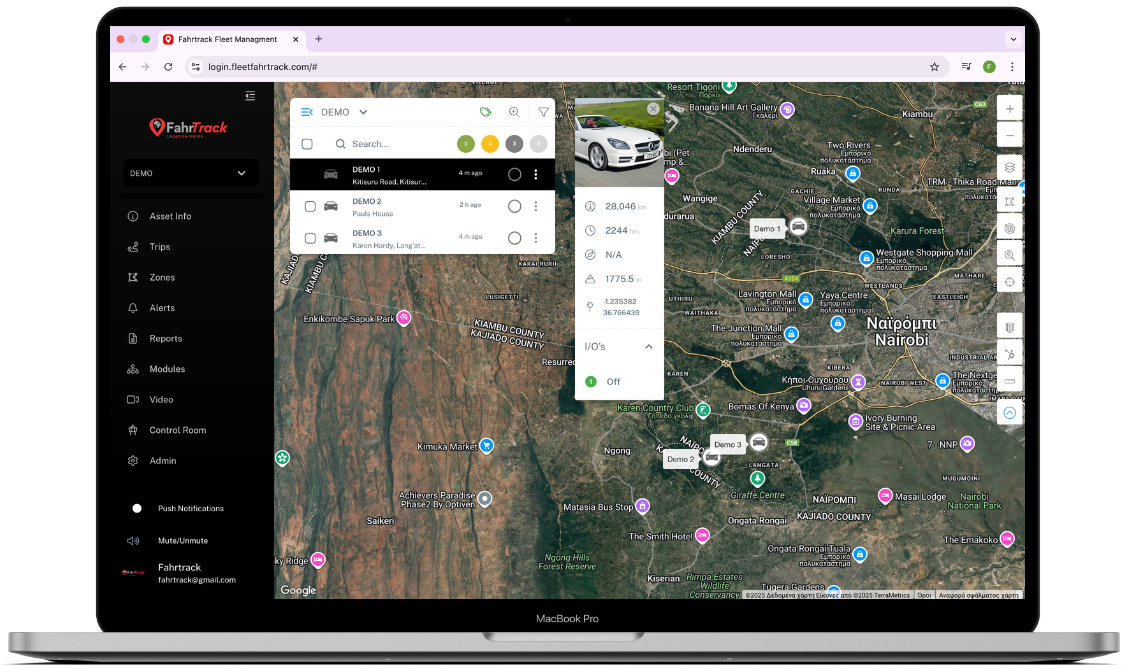This screenshot has height=667, width=1127.
Task: Collapse map tools with circled chevron
Action: (x=1010, y=413)
